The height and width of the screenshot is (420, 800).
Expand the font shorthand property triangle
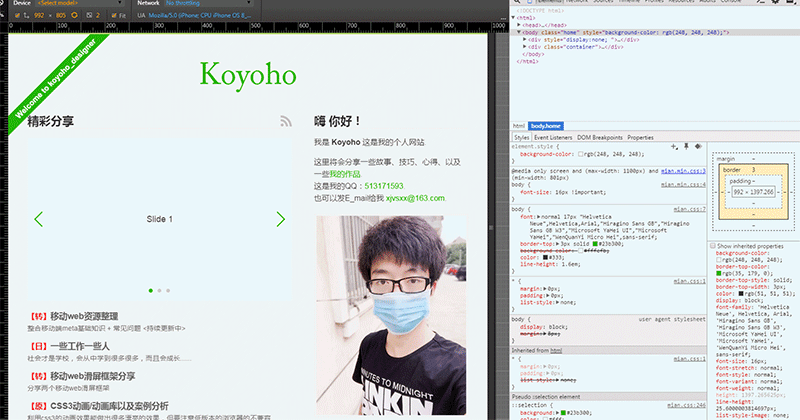(539, 217)
